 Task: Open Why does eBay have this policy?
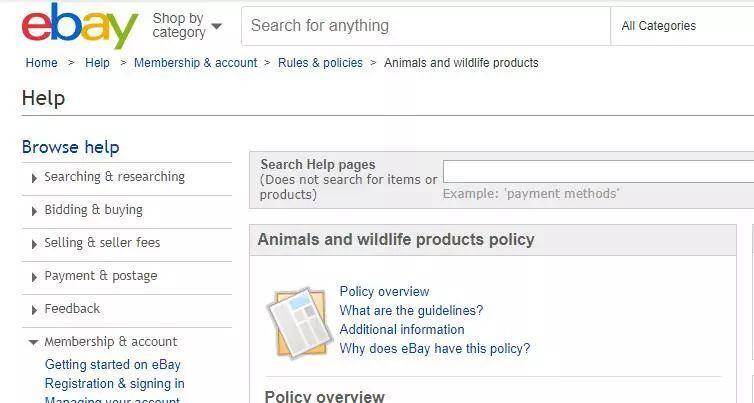(x=435, y=348)
